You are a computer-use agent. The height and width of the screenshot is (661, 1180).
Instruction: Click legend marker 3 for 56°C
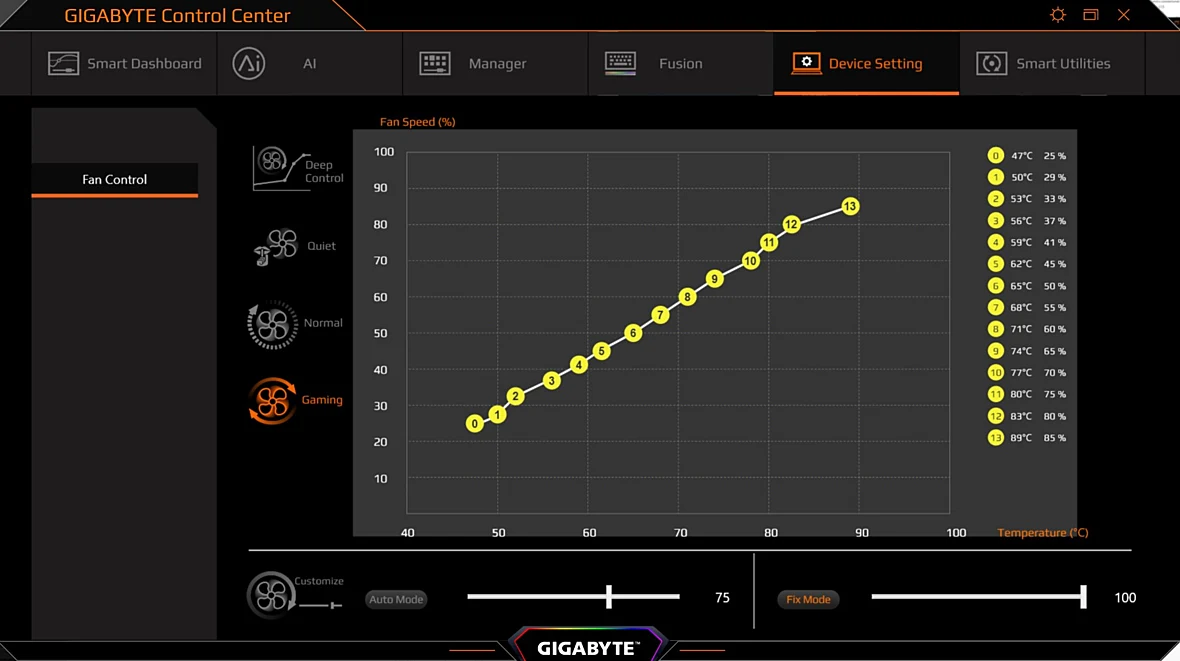tap(995, 221)
